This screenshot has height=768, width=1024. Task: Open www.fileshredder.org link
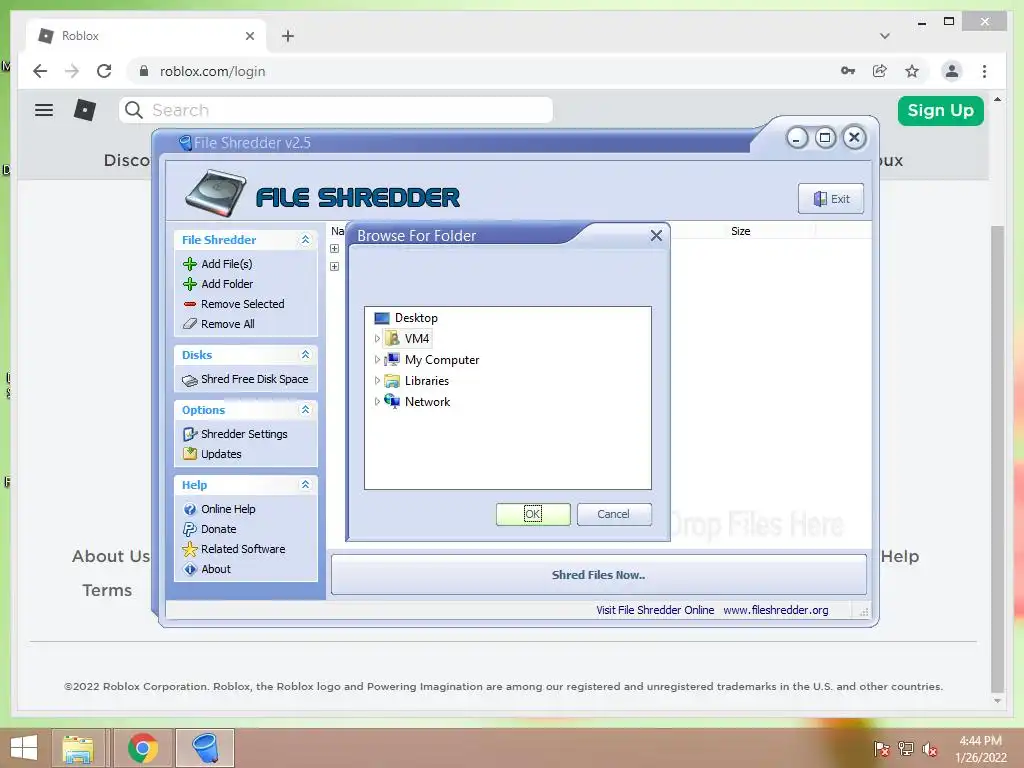pyautogui.click(x=776, y=610)
